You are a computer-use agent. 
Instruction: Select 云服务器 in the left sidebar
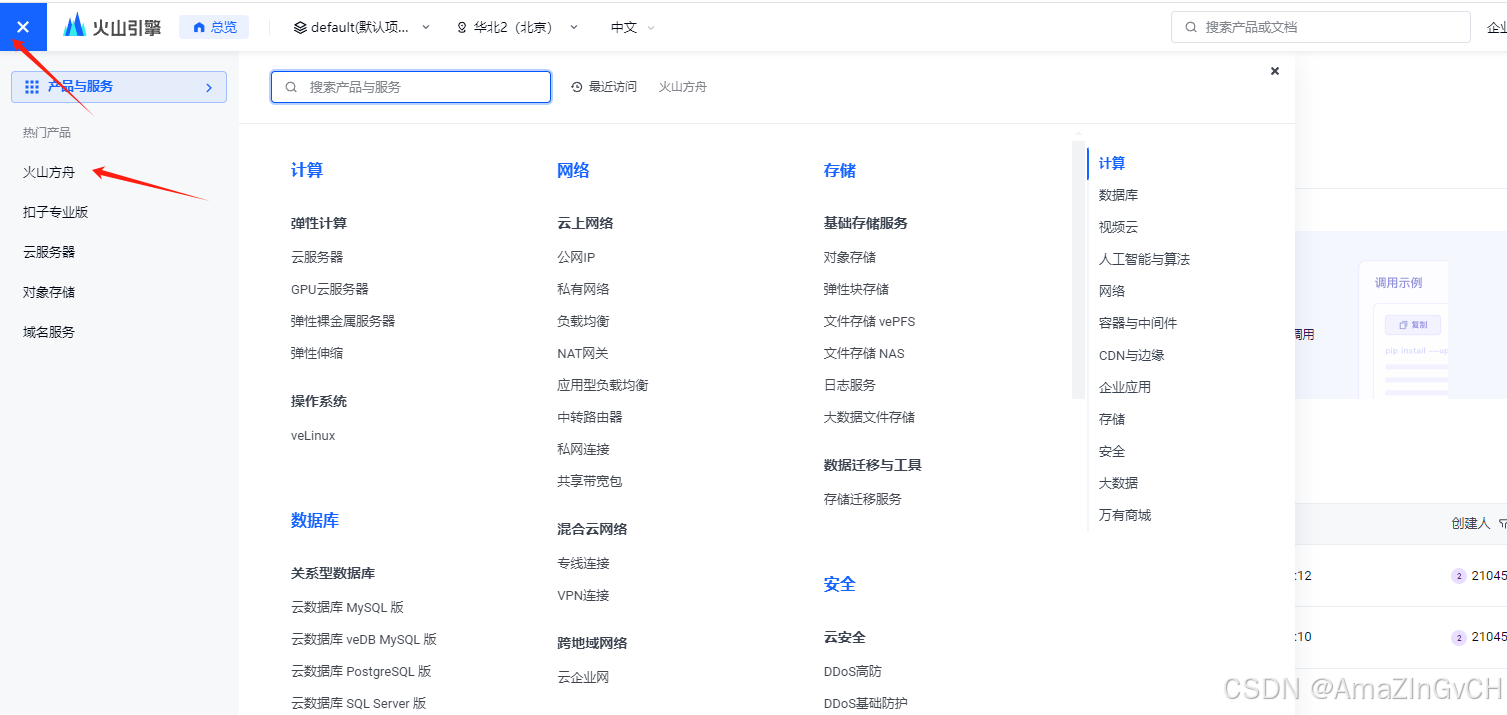click(x=49, y=252)
